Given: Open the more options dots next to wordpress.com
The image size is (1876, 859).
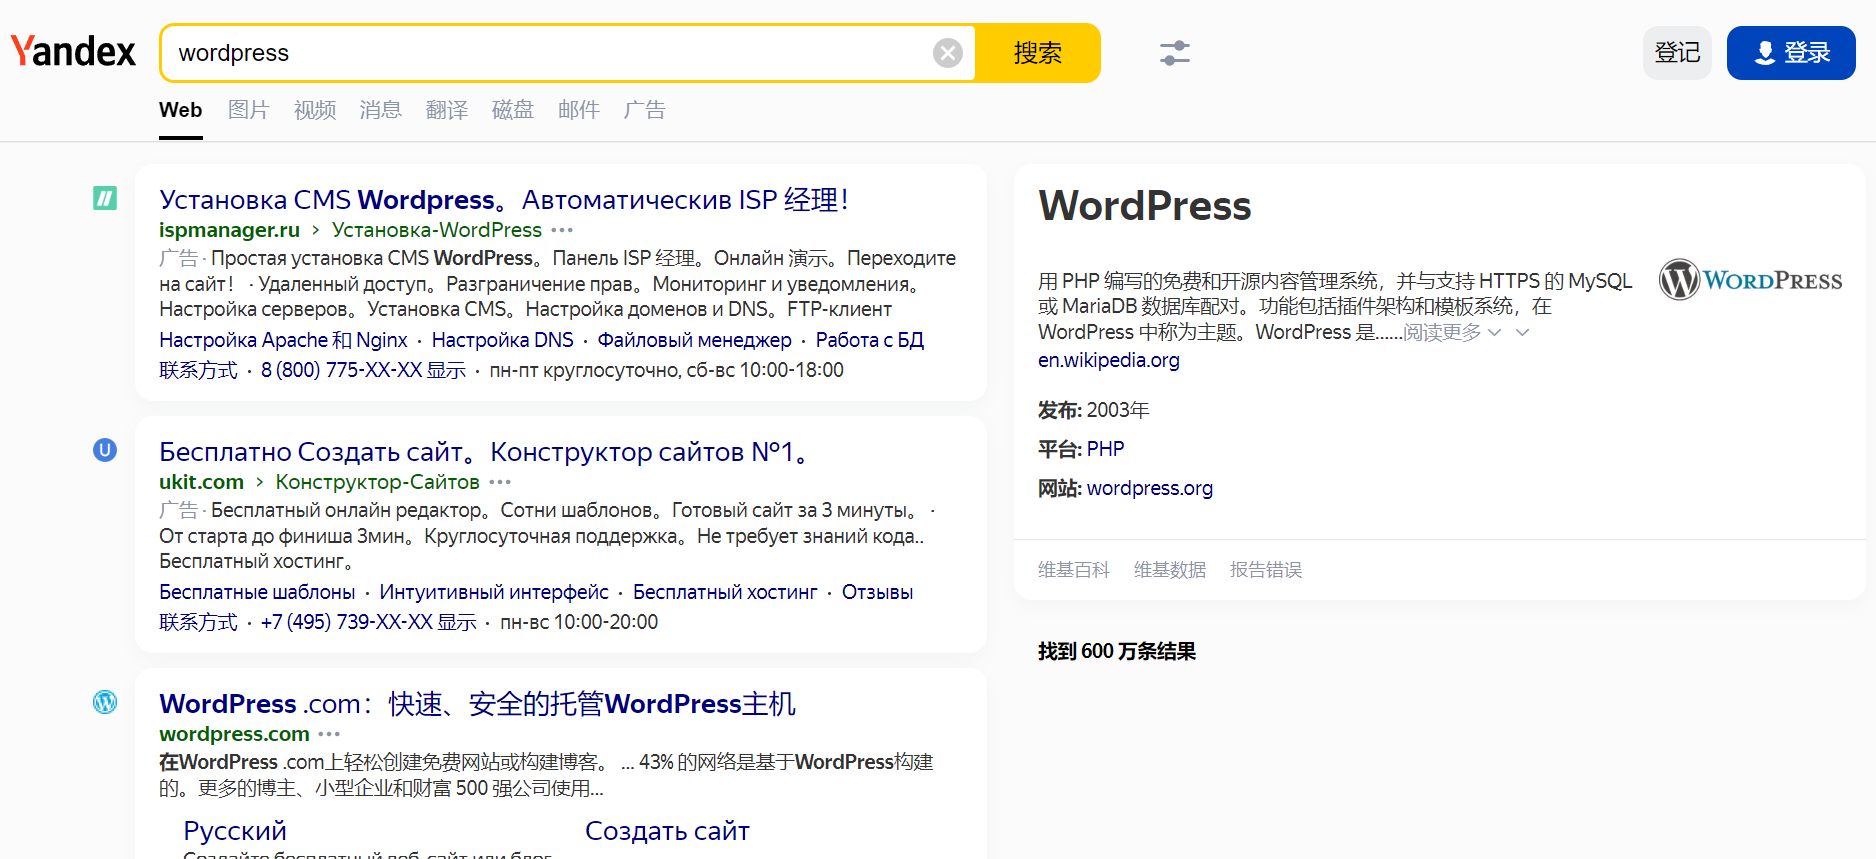Looking at the screenshot, I should click(329, 734).
